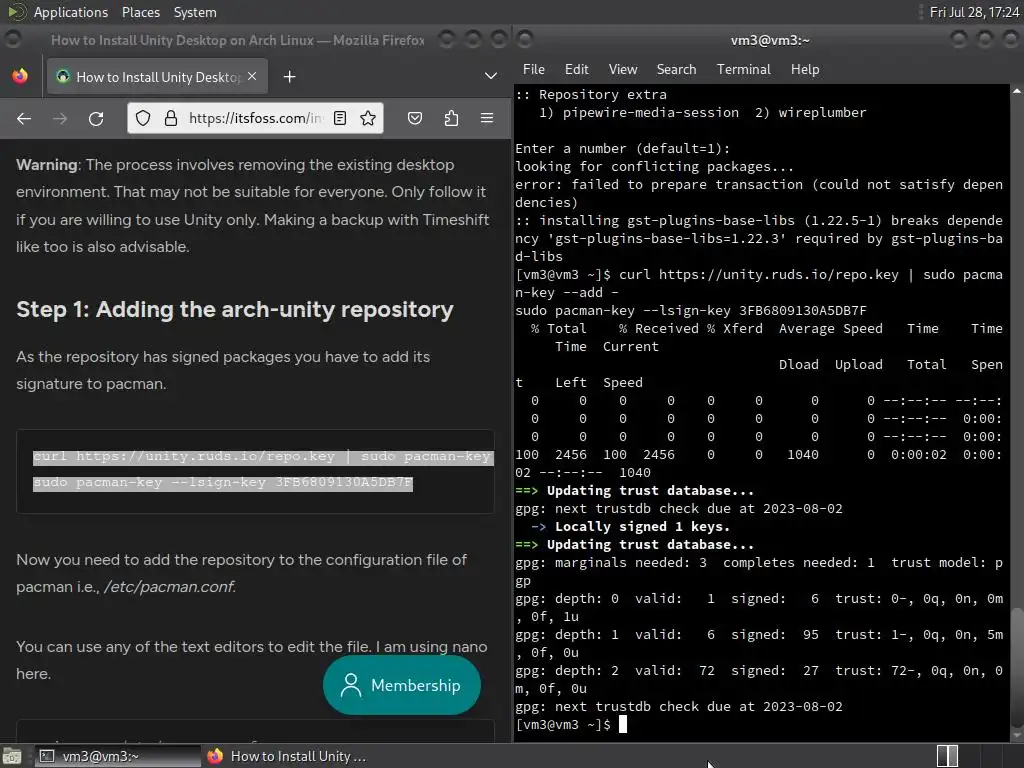Close the How to Install Unity tab
Screen dimensions: 1024x768
[x=252, y=76]
